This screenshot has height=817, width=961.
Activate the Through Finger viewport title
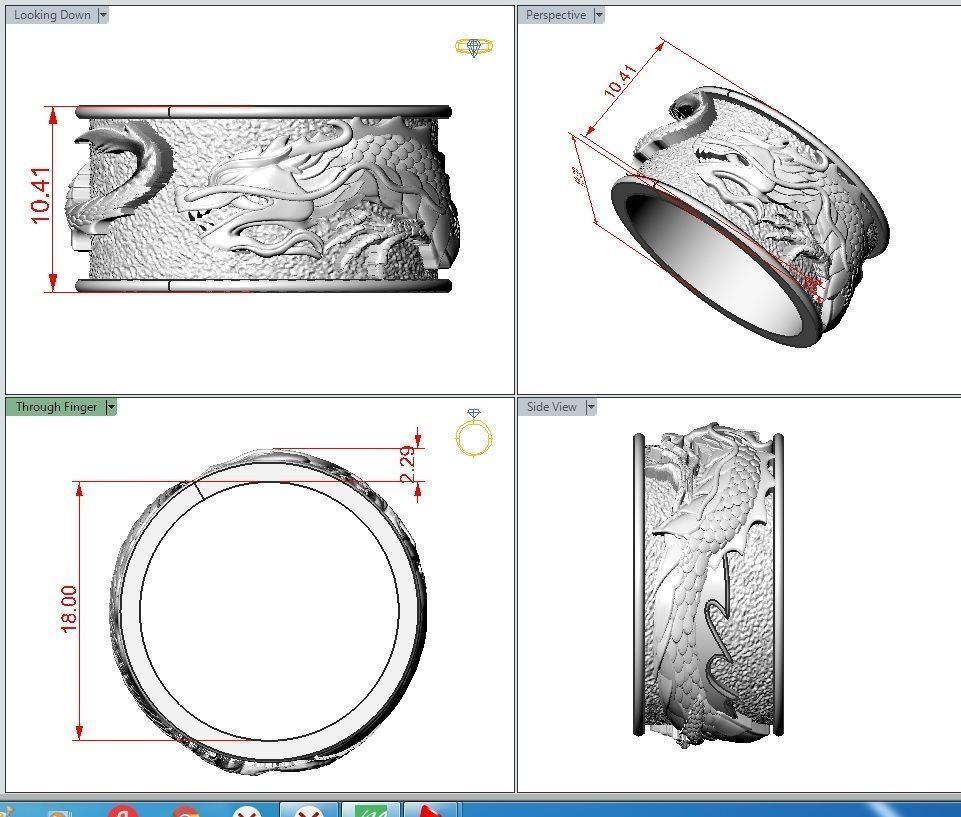[56, 406]
